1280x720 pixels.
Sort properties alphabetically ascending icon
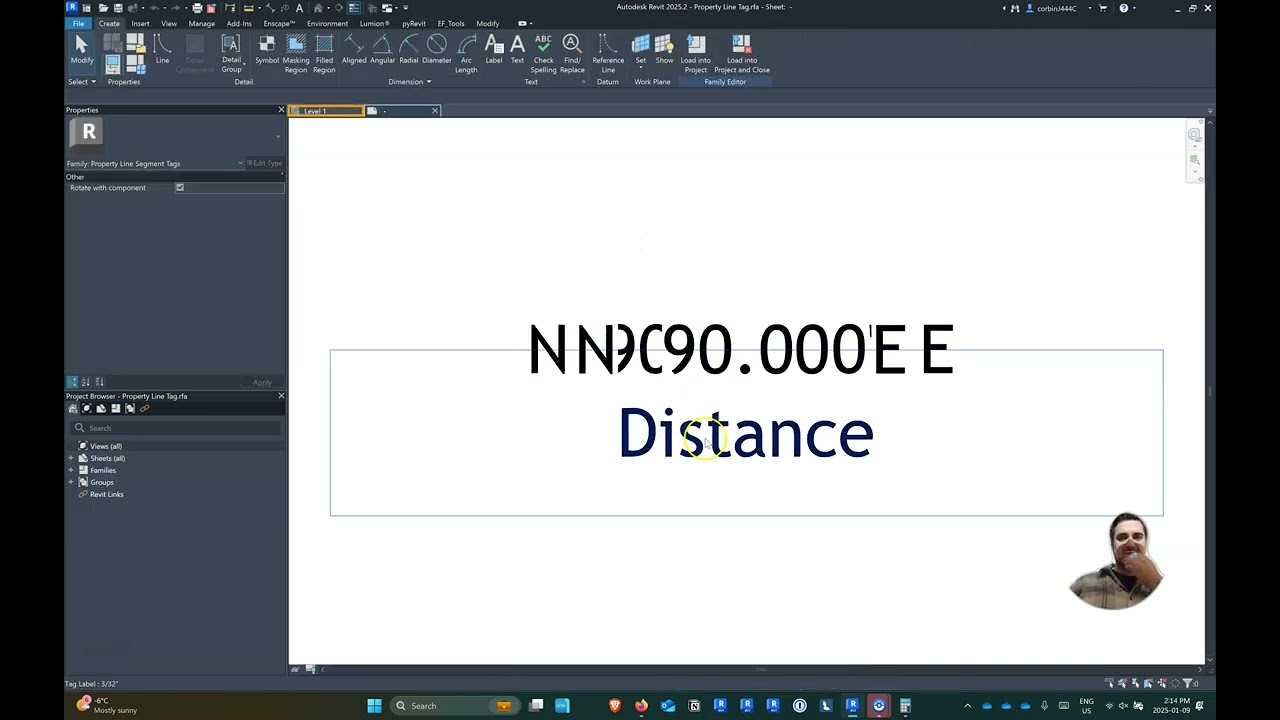(x=85, y=382)
